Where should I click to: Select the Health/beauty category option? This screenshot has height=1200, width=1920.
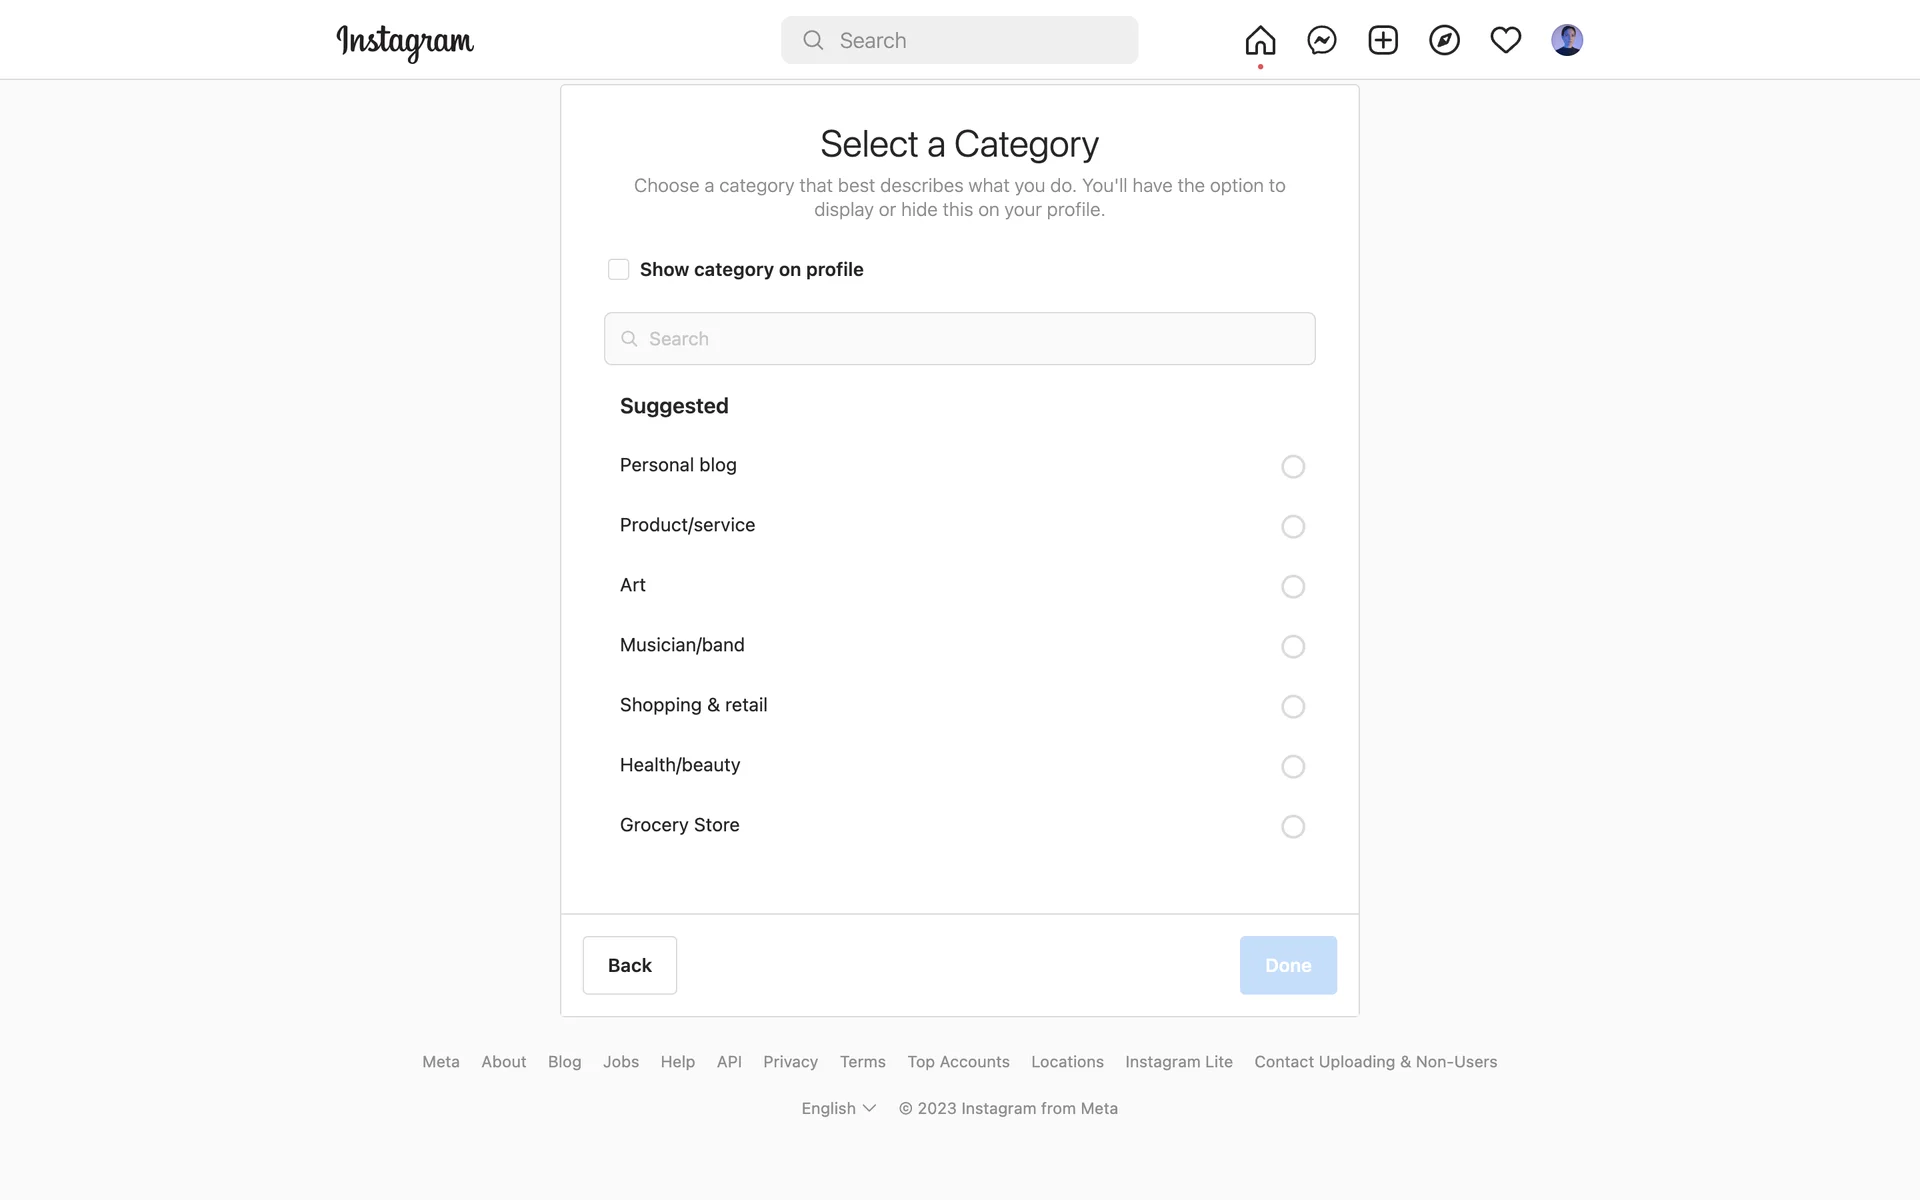tap(1292, 766)
